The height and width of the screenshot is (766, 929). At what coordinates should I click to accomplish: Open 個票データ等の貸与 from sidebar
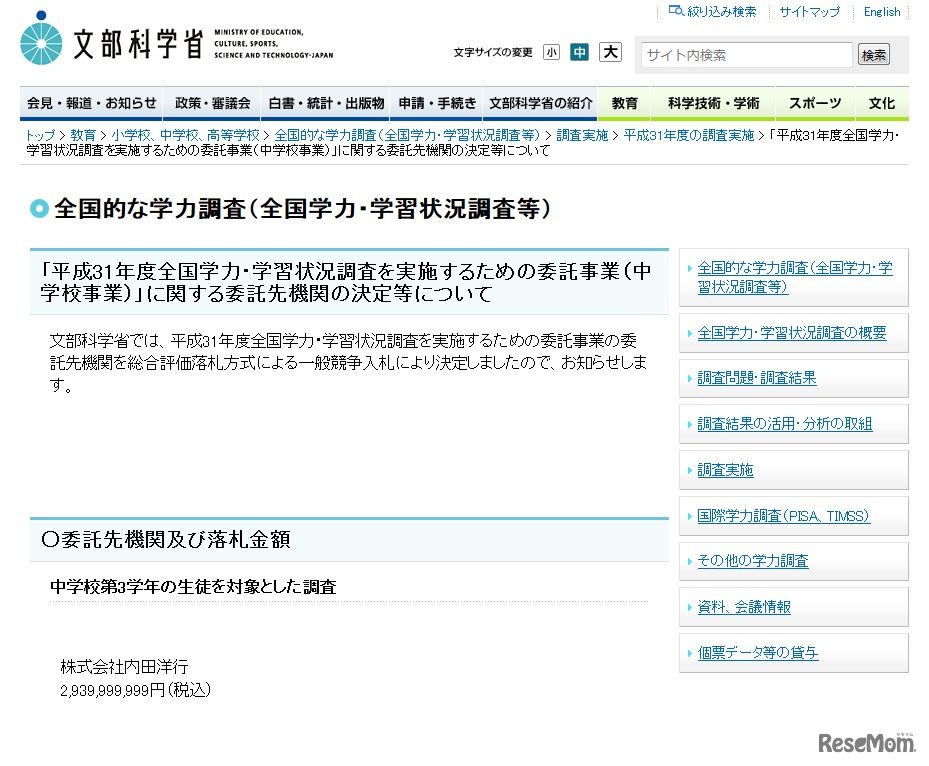tap(756, 653)
